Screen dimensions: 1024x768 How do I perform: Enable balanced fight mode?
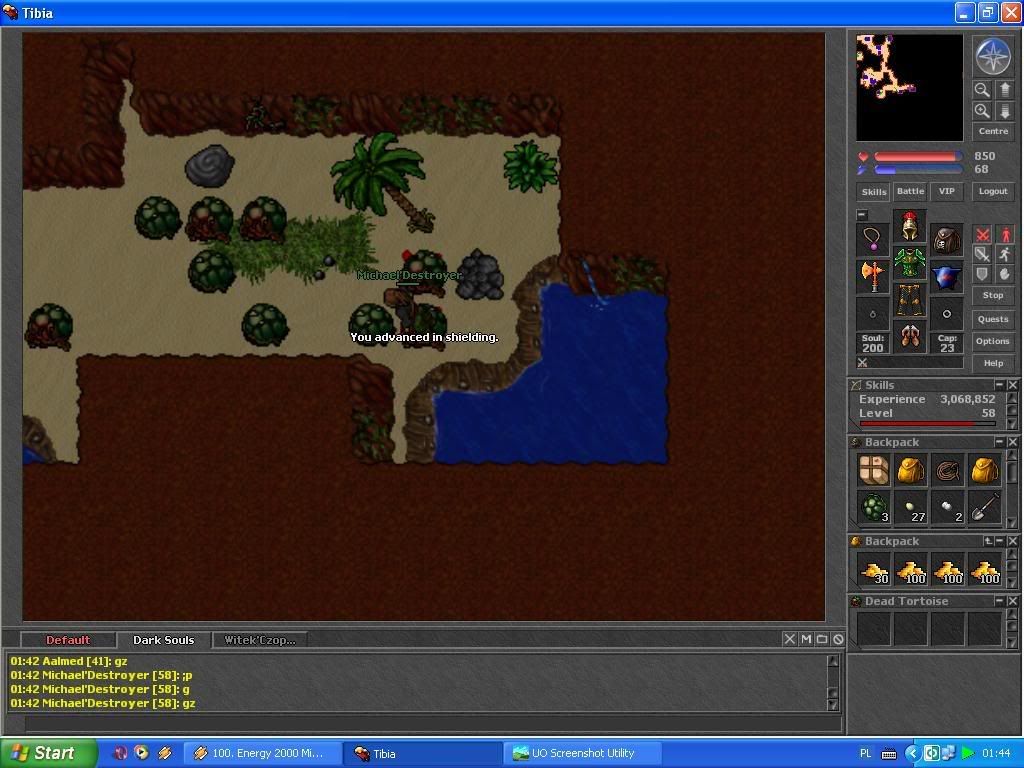click(x=982, y=255)
